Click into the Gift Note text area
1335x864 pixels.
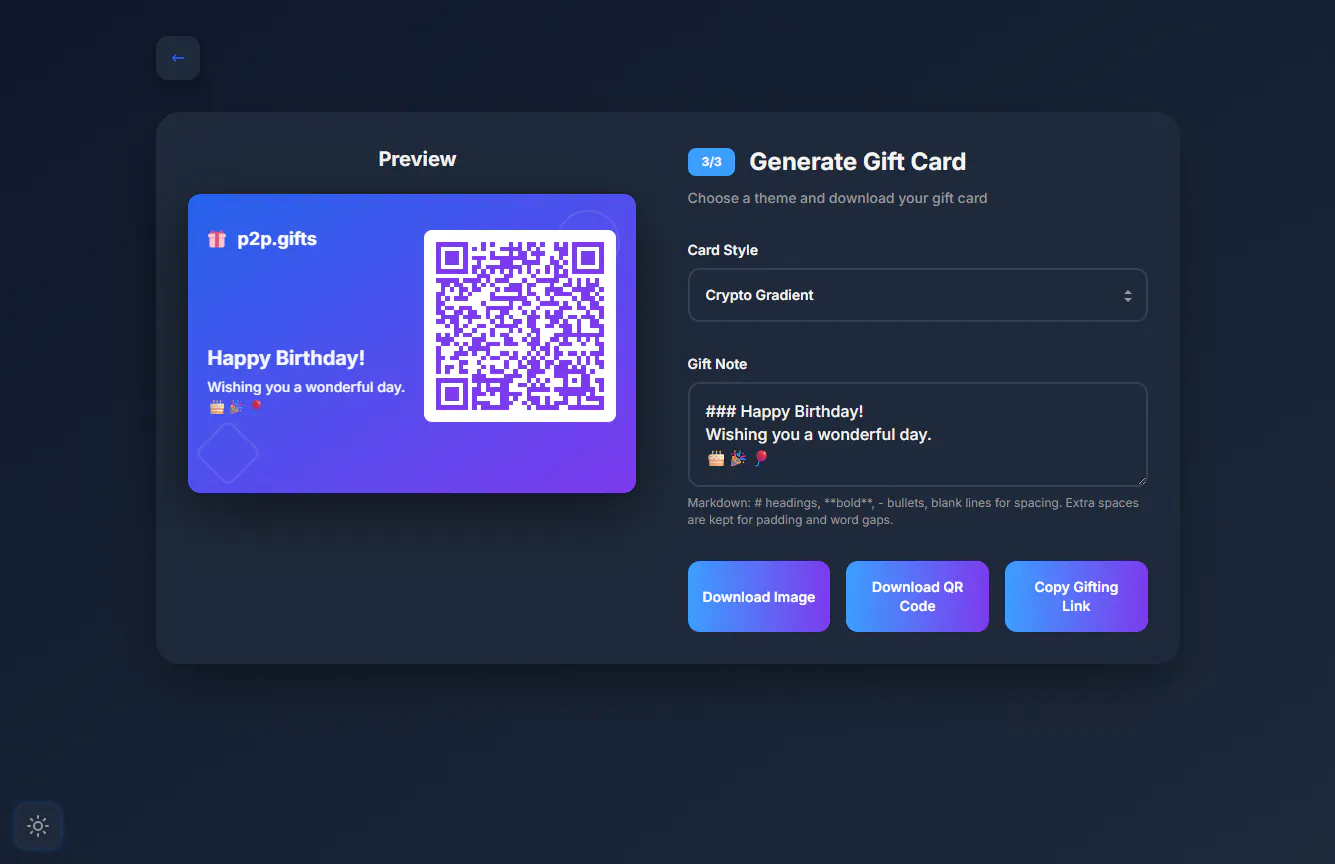pyautogui.click(x=917, y=434)
